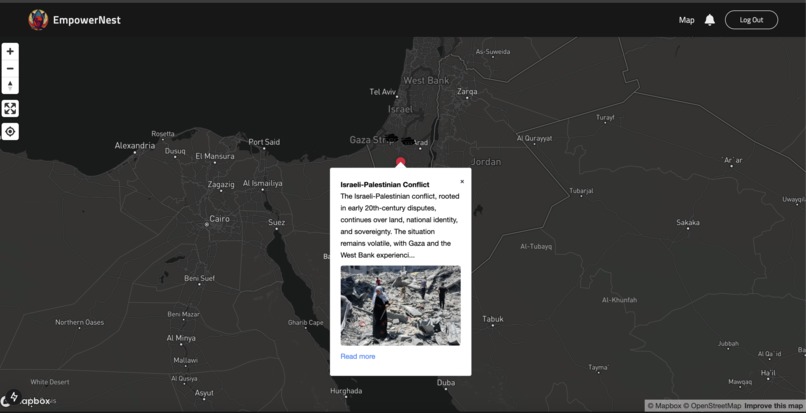Click the Tabuk city label

[492, 319]
